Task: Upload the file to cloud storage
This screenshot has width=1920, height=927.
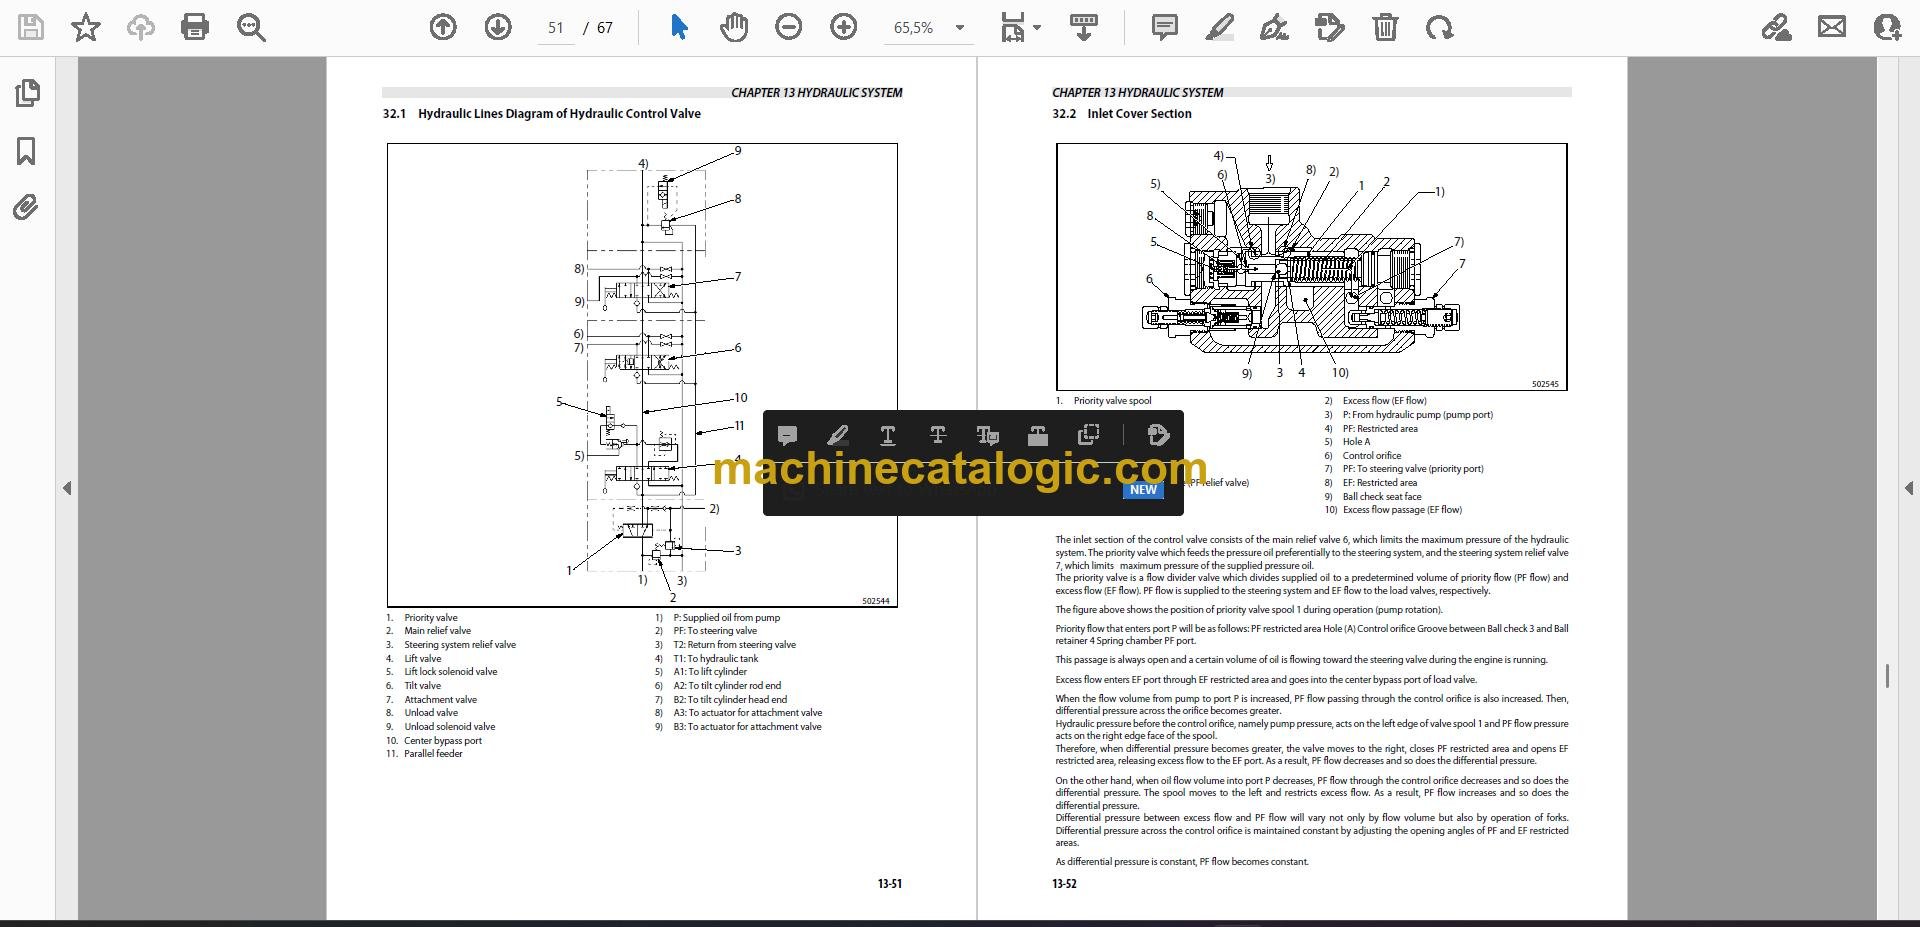Action: [x=141, y=28]
